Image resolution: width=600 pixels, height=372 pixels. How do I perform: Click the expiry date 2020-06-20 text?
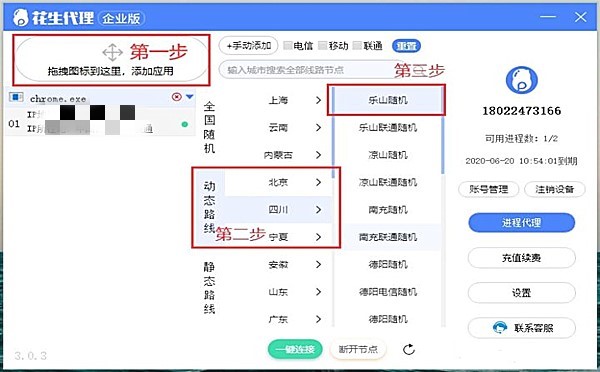pos(522,161)
